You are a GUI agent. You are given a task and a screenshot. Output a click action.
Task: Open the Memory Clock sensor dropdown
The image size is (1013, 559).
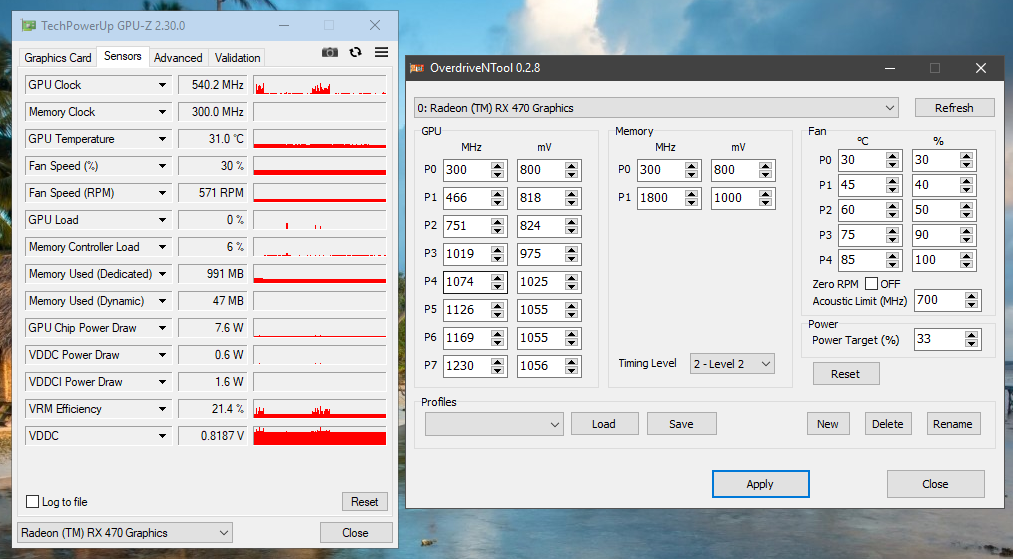tap(162, 112)
